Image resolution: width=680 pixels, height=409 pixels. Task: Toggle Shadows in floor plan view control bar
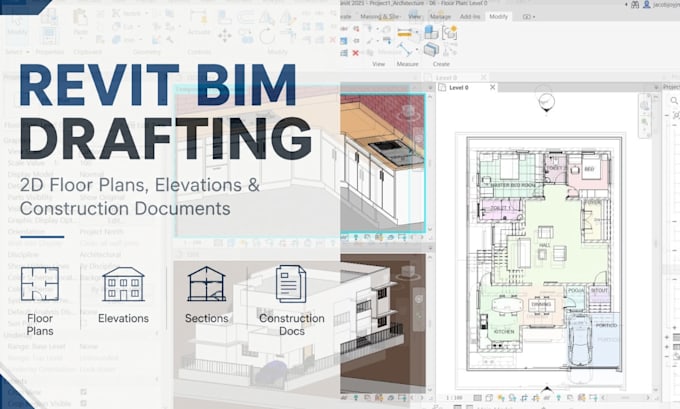click(512, 398)
